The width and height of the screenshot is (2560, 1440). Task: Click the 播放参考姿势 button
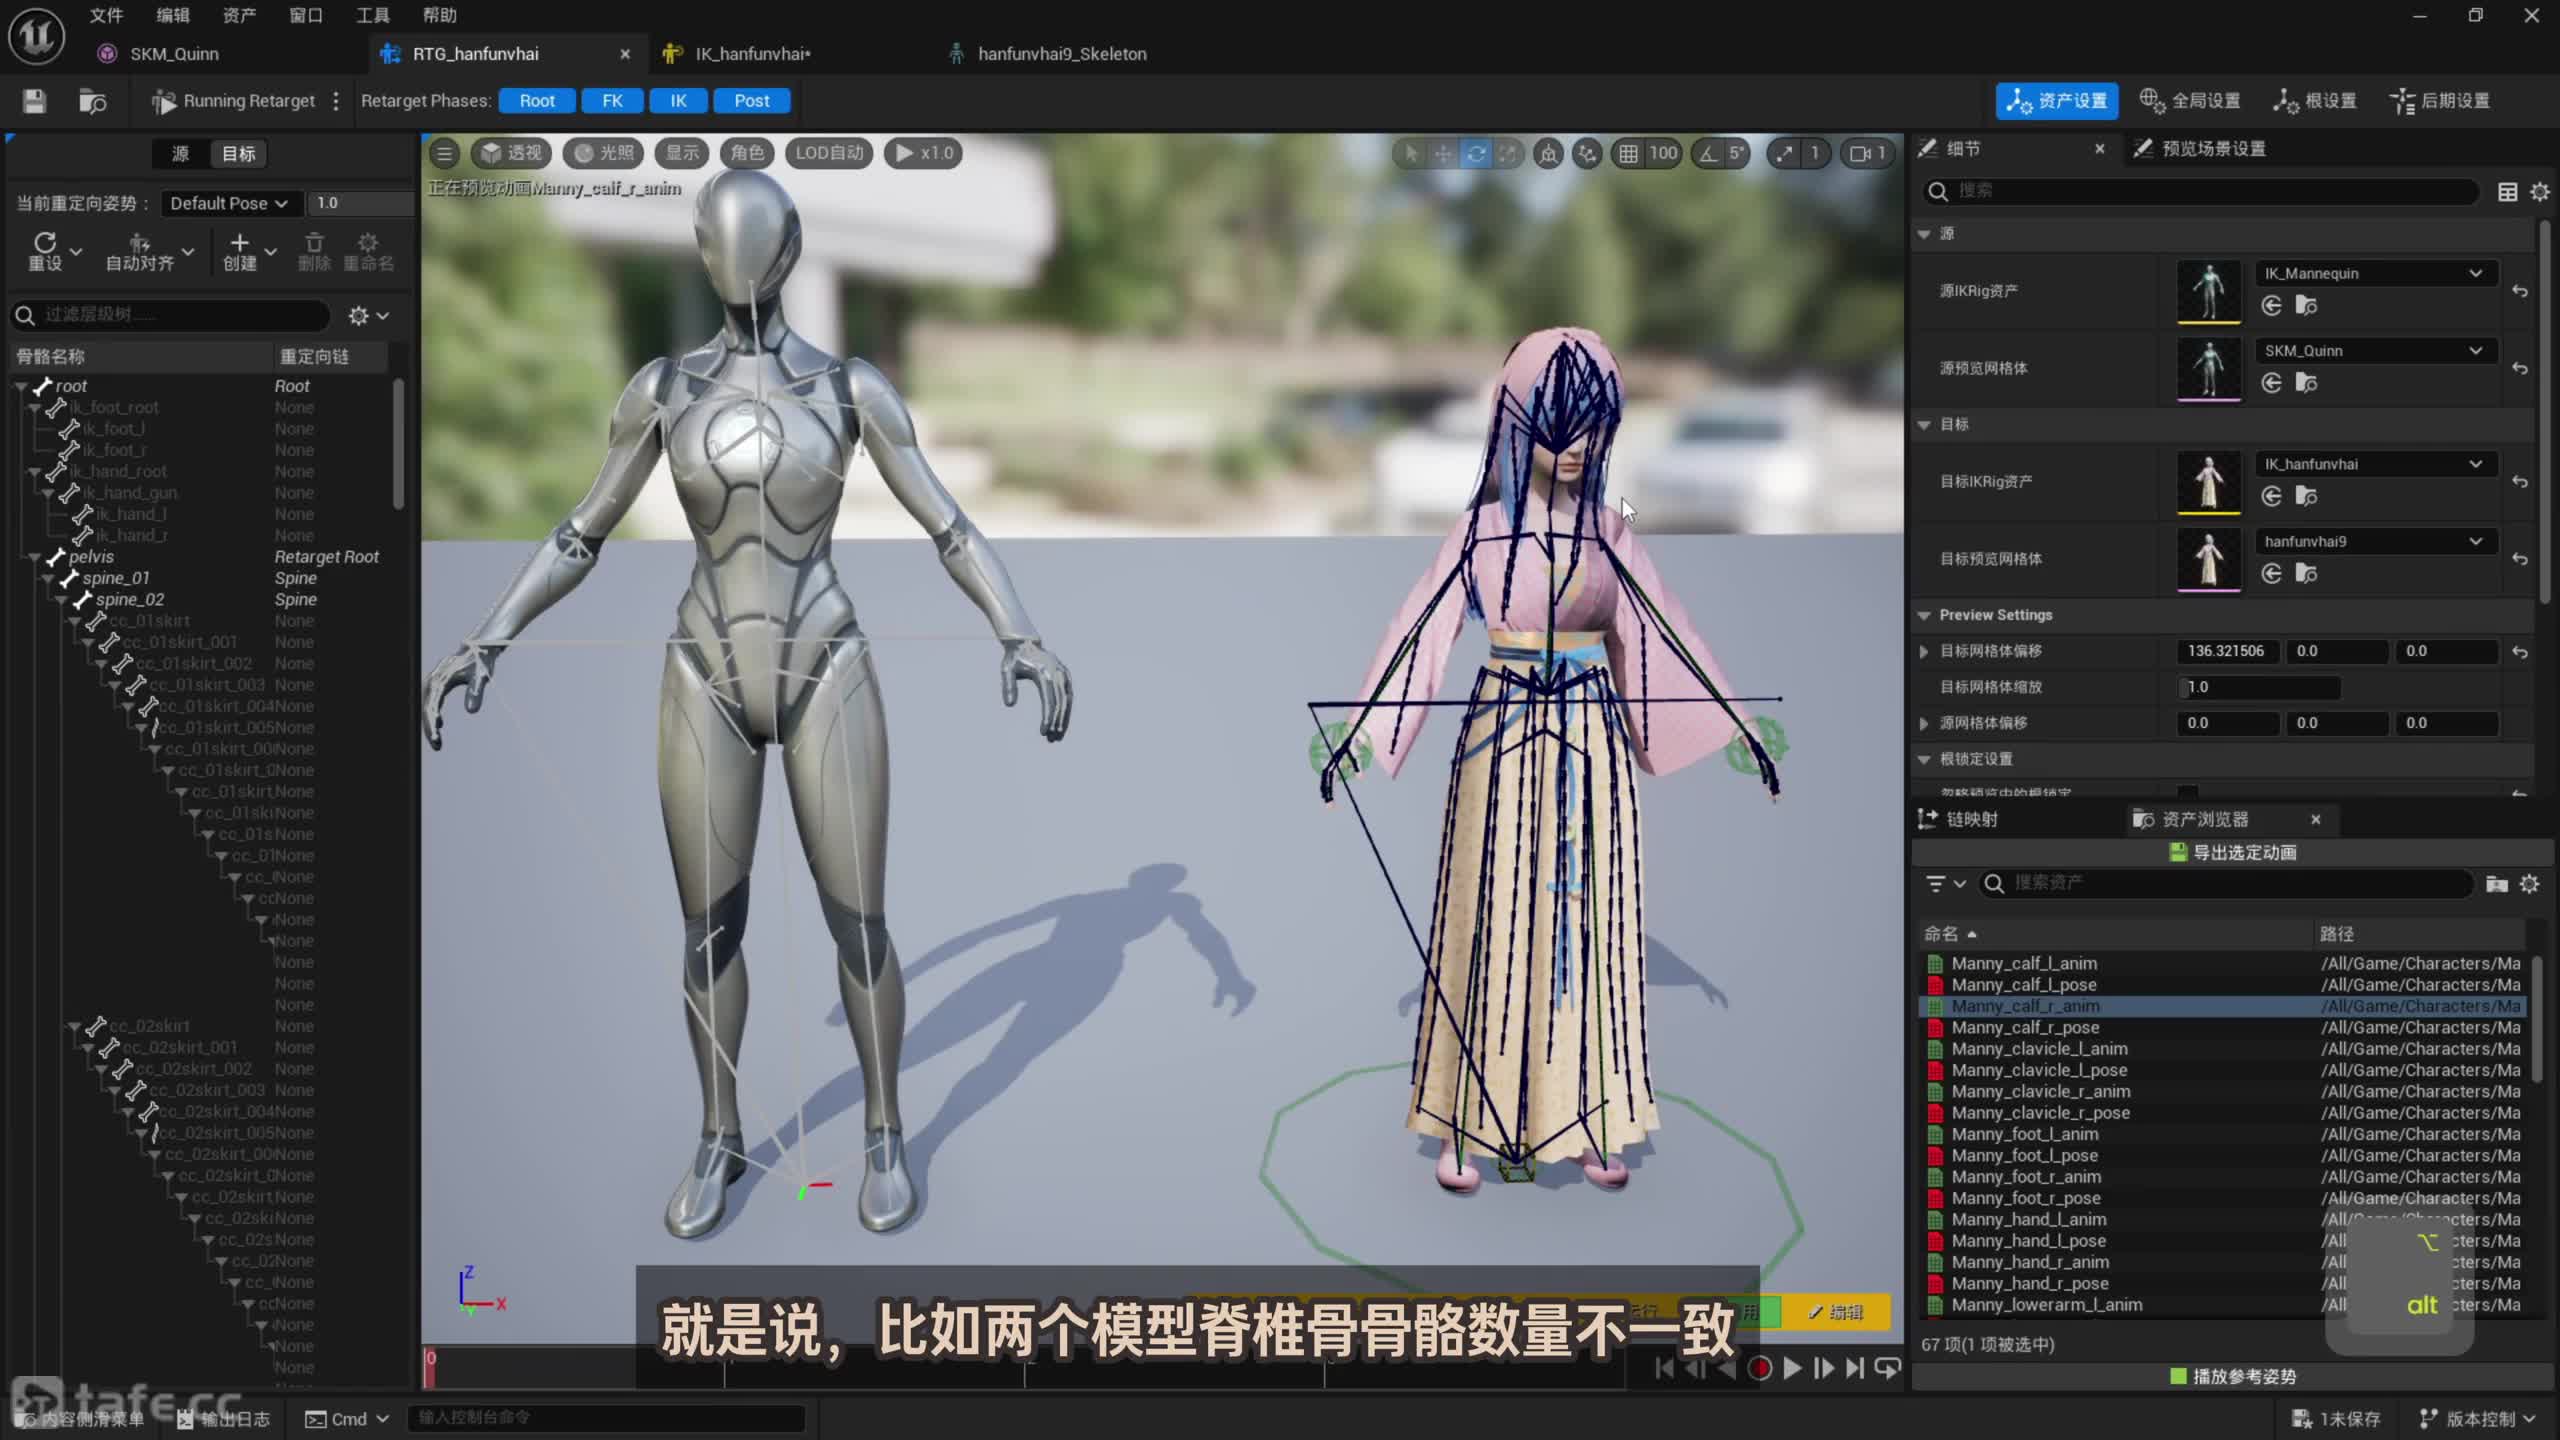(x=2233, y=1376)
